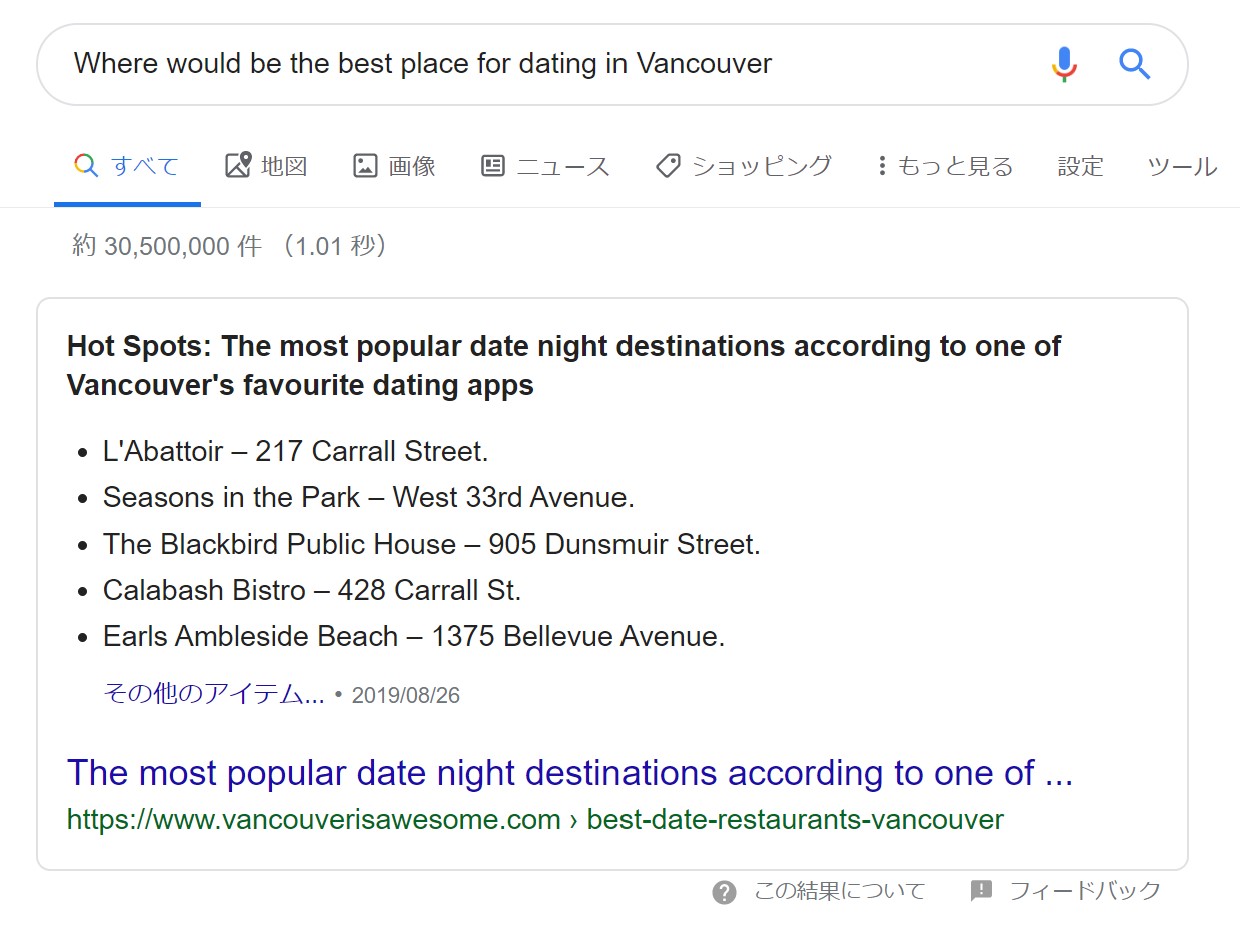Click the map pin icon for 地図

(237, 165)
